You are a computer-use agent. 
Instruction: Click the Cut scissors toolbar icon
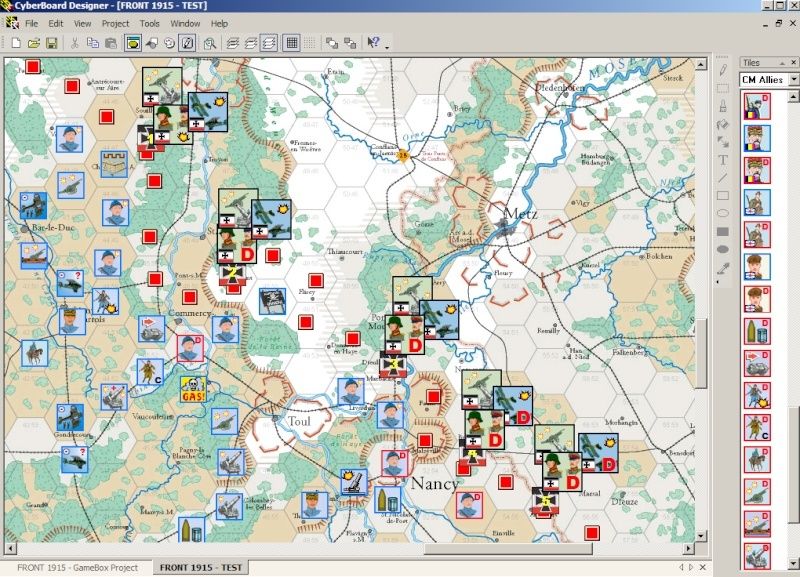tap(74, 43)
